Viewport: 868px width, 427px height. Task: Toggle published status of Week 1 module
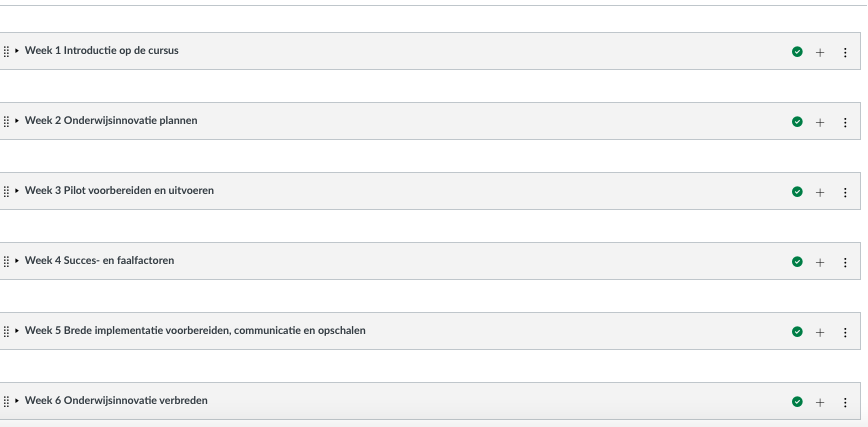(797, 51)
